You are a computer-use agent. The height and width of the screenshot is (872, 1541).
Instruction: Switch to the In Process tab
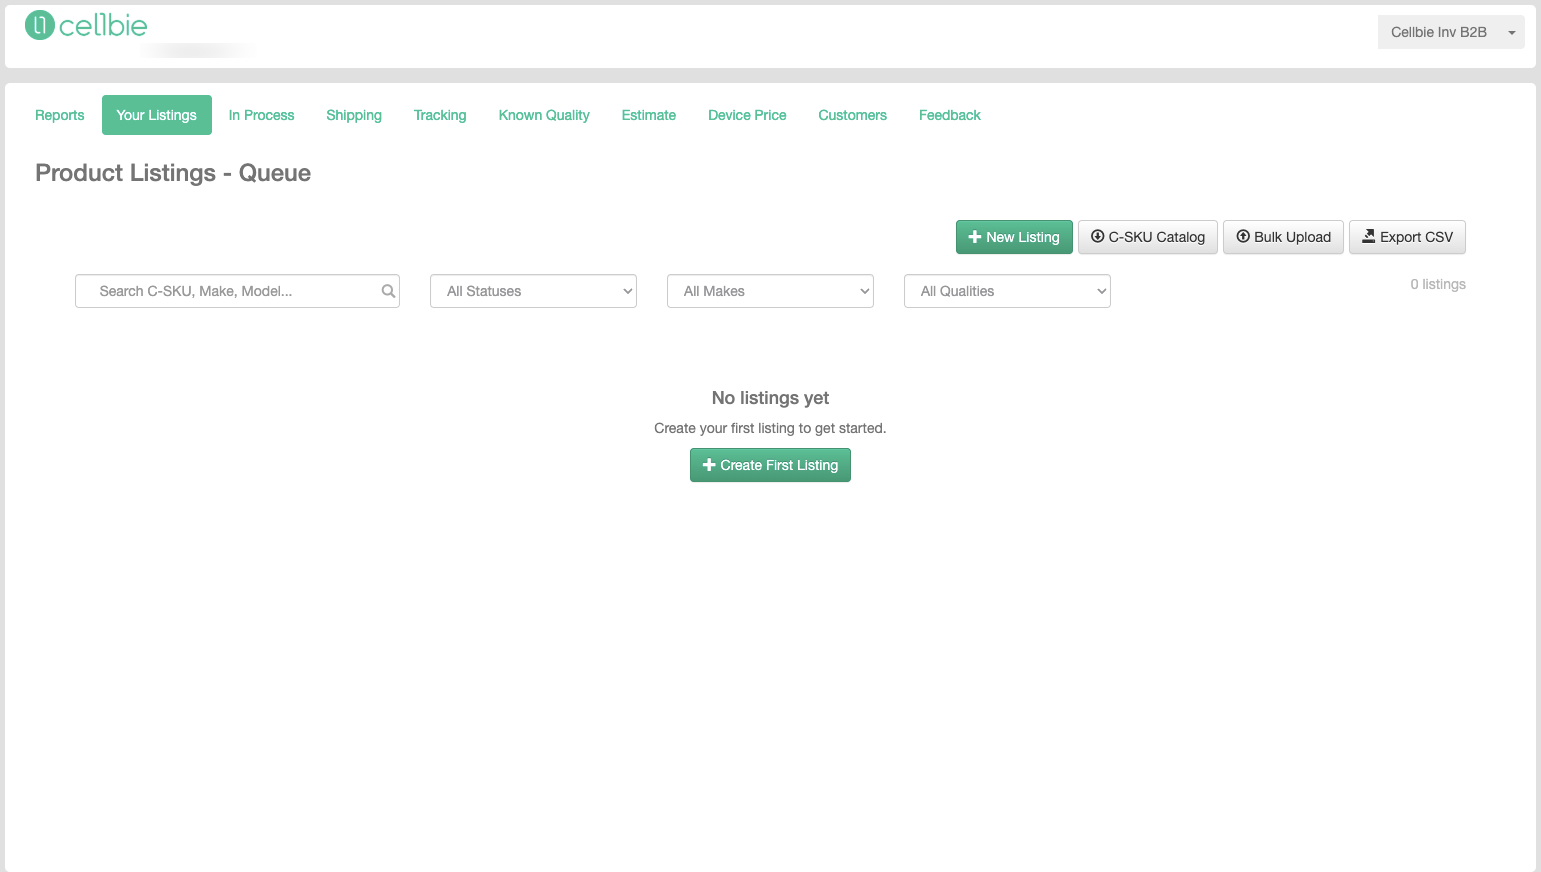(262, 115)
